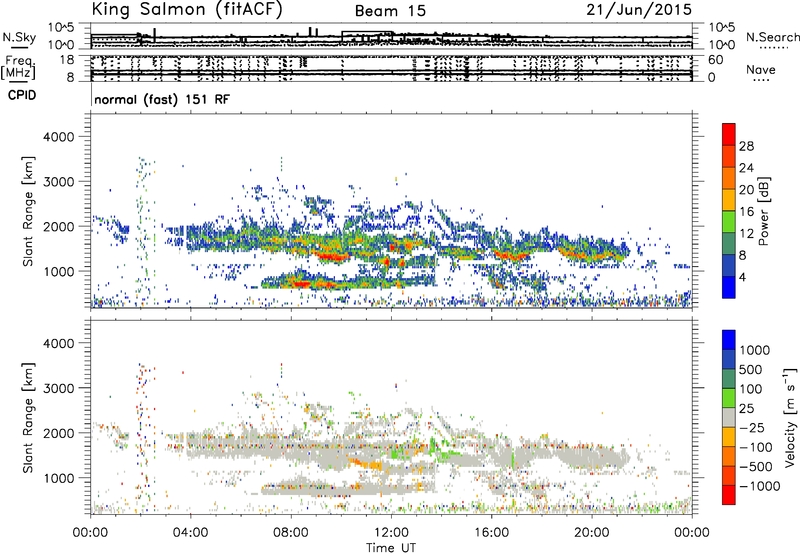Click the "18" frequency axis tick label
Screen dimensions: 800x554
[x=67, y=60]
